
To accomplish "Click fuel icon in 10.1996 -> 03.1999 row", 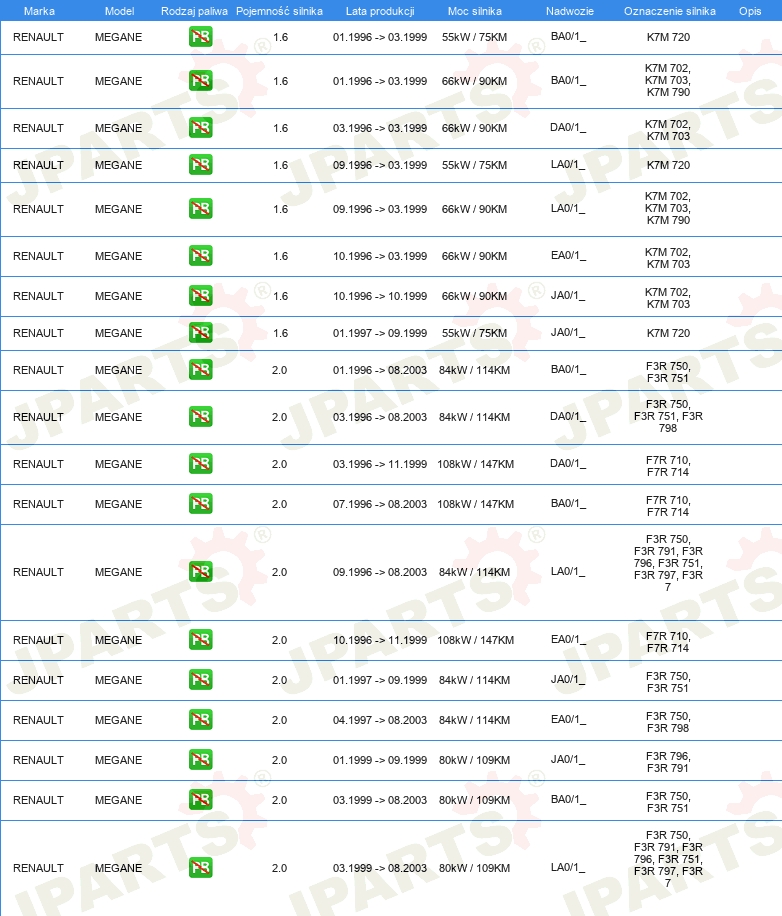I will [x=200, y=256].
